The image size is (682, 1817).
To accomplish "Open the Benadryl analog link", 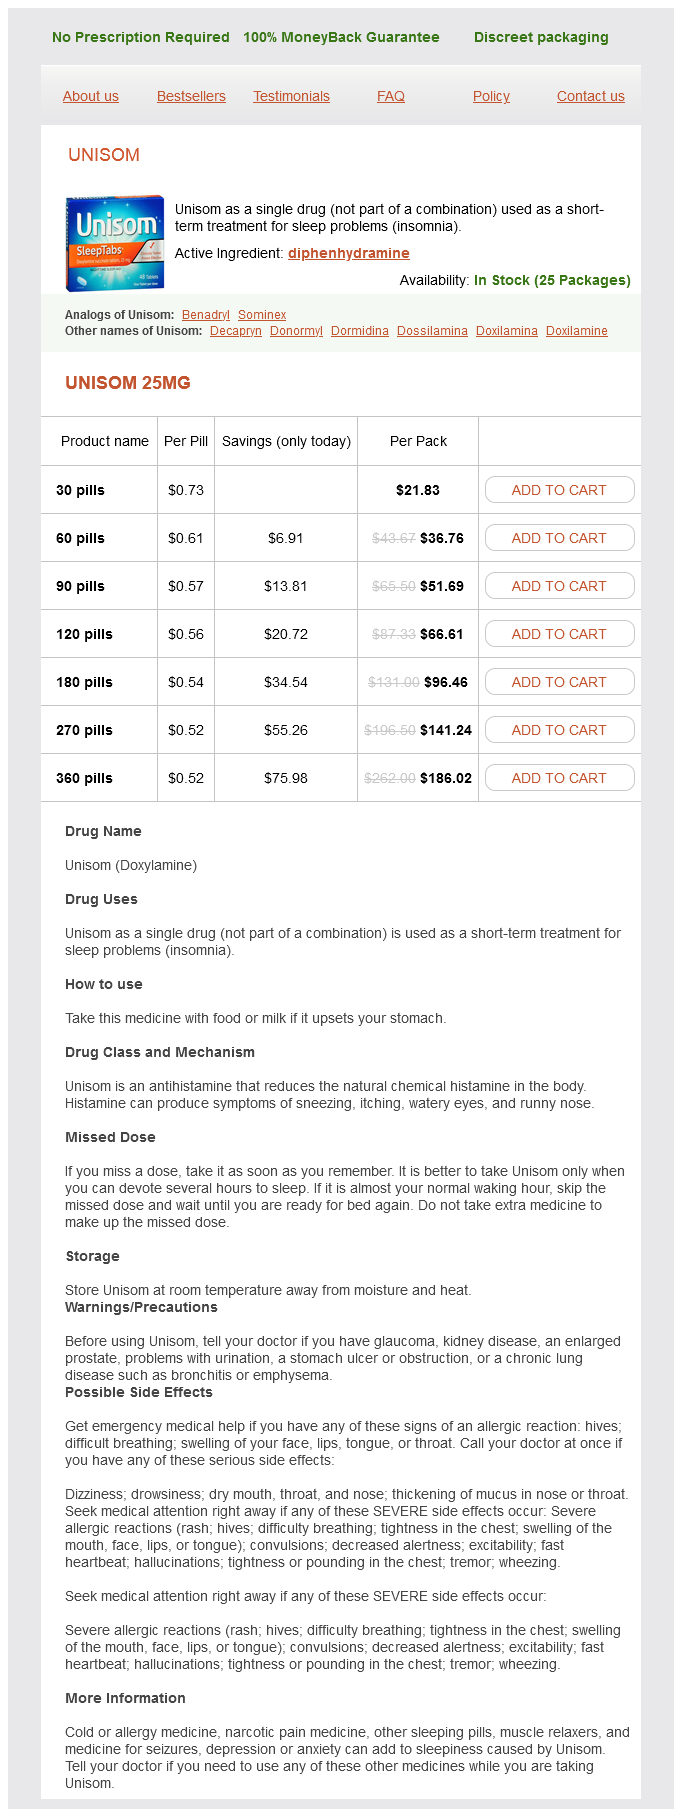I will [206, 315].
